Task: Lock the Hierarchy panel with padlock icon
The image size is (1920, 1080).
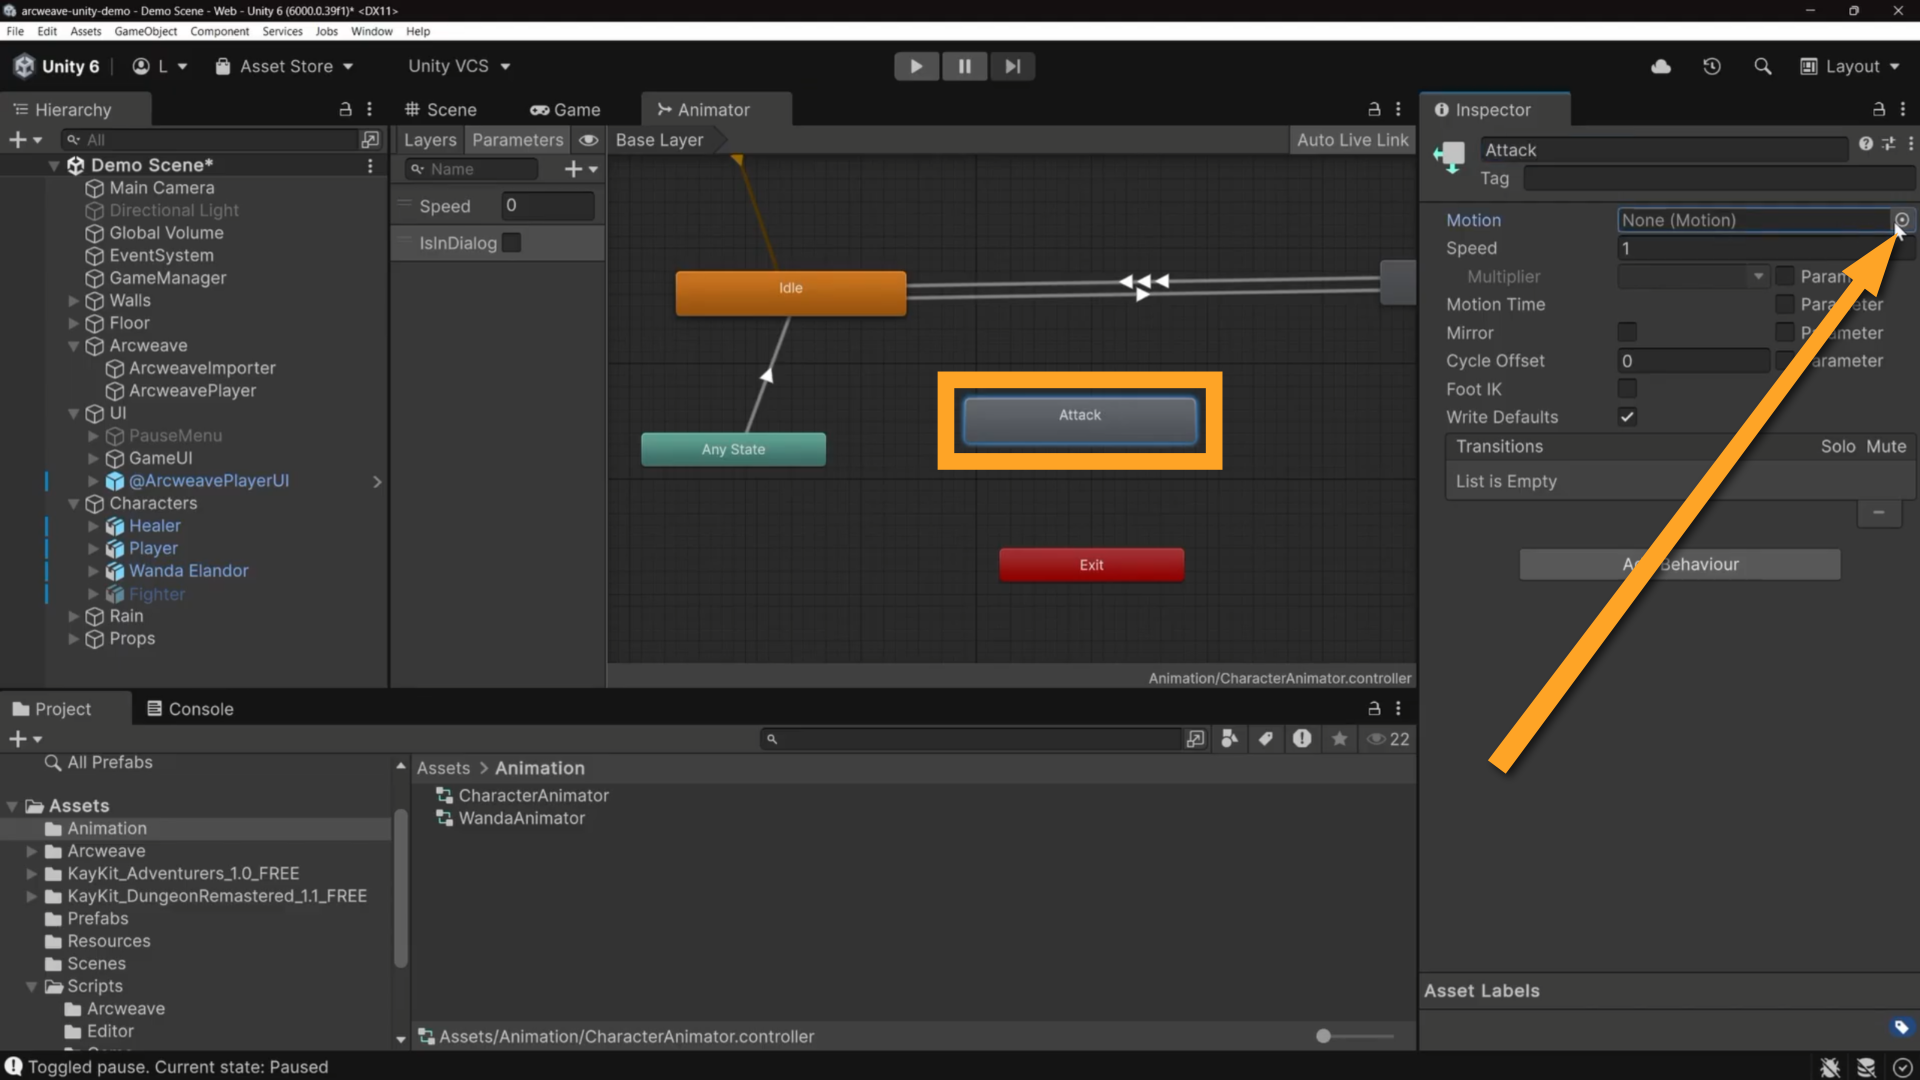Action: 345,109
